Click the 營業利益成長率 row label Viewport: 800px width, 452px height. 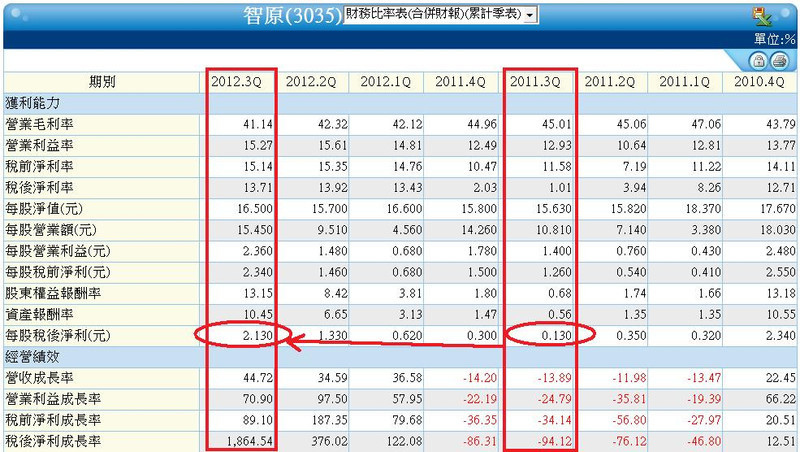[53, 399]
